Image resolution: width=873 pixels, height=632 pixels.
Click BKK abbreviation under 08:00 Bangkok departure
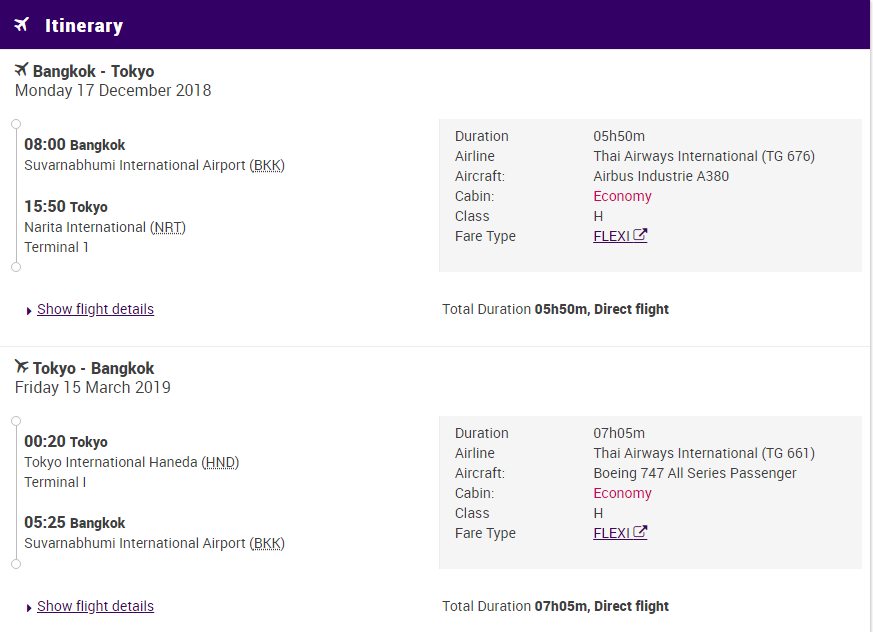(x=267, y=165)
